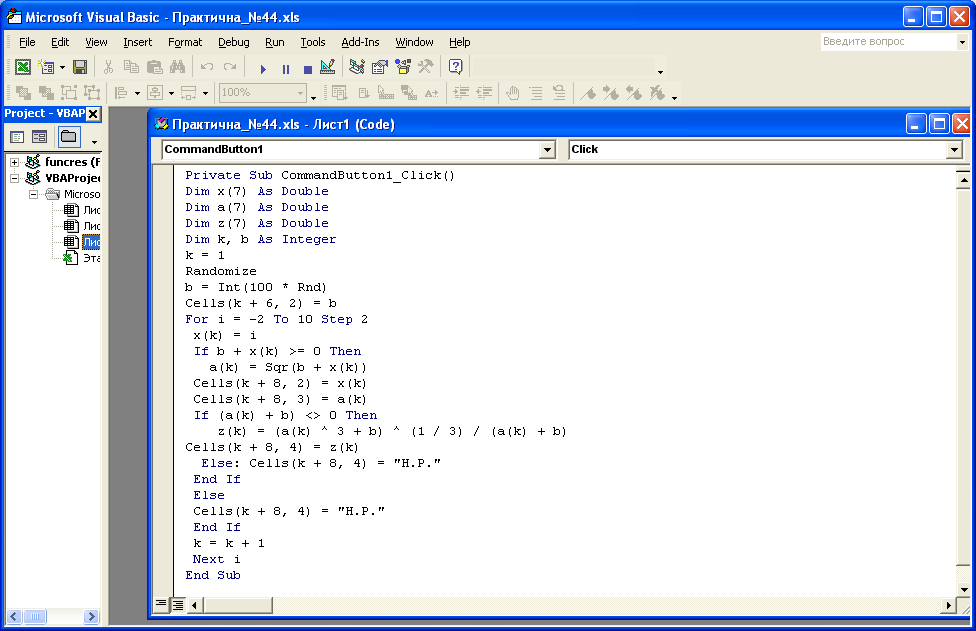Open Object Browser toolbar icon

[403, 67]
